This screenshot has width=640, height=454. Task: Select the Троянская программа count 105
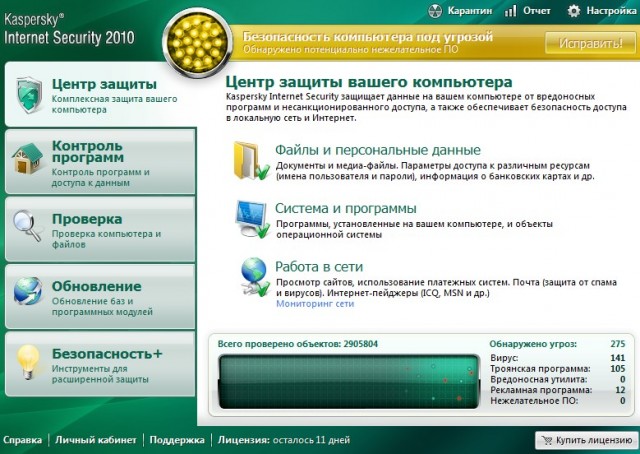point(618,369)
